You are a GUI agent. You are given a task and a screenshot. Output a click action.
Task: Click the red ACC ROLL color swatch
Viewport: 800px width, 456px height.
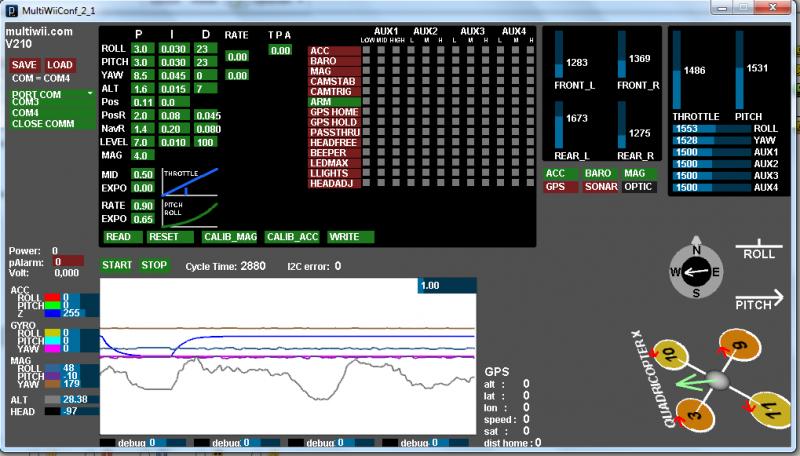tap(52, 297)
